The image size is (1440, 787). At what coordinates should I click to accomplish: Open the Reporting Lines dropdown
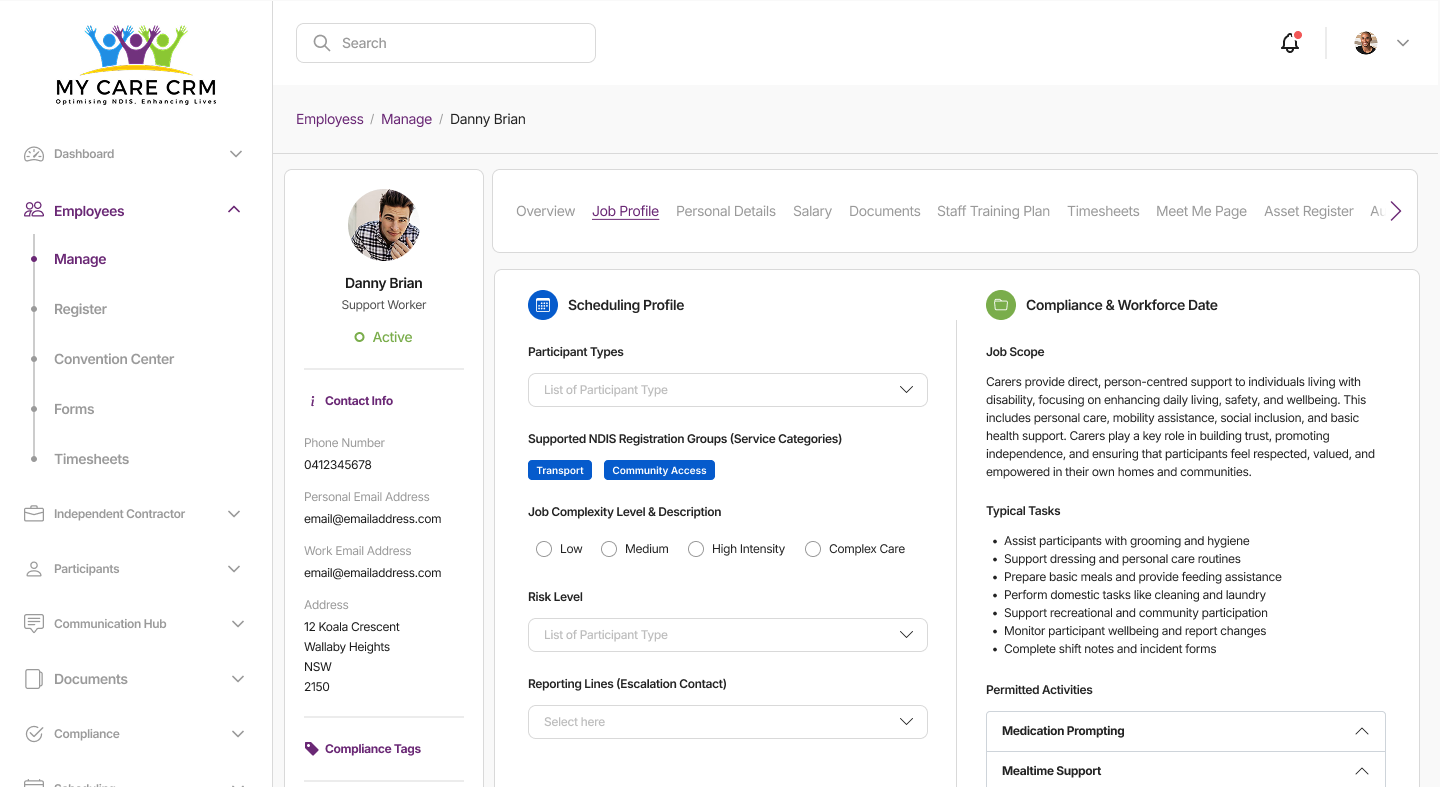(728, 722)
